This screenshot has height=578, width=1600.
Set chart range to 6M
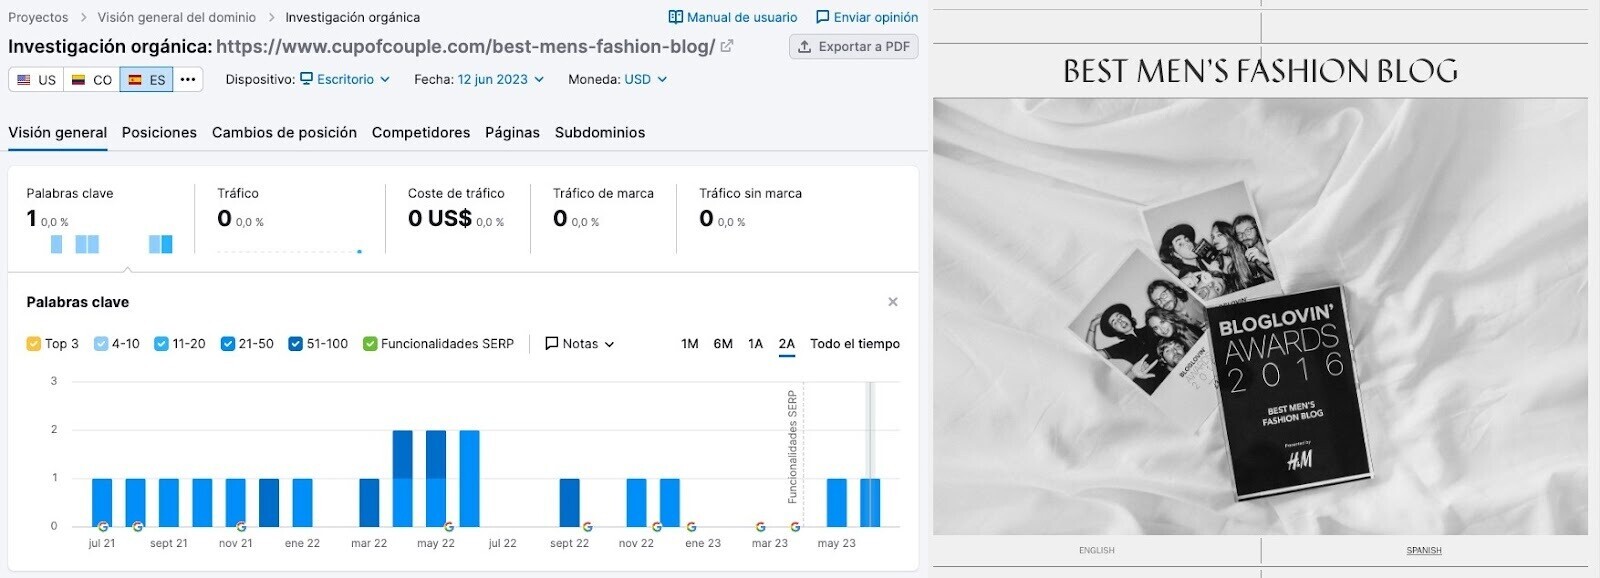click(x=723, y=344)
